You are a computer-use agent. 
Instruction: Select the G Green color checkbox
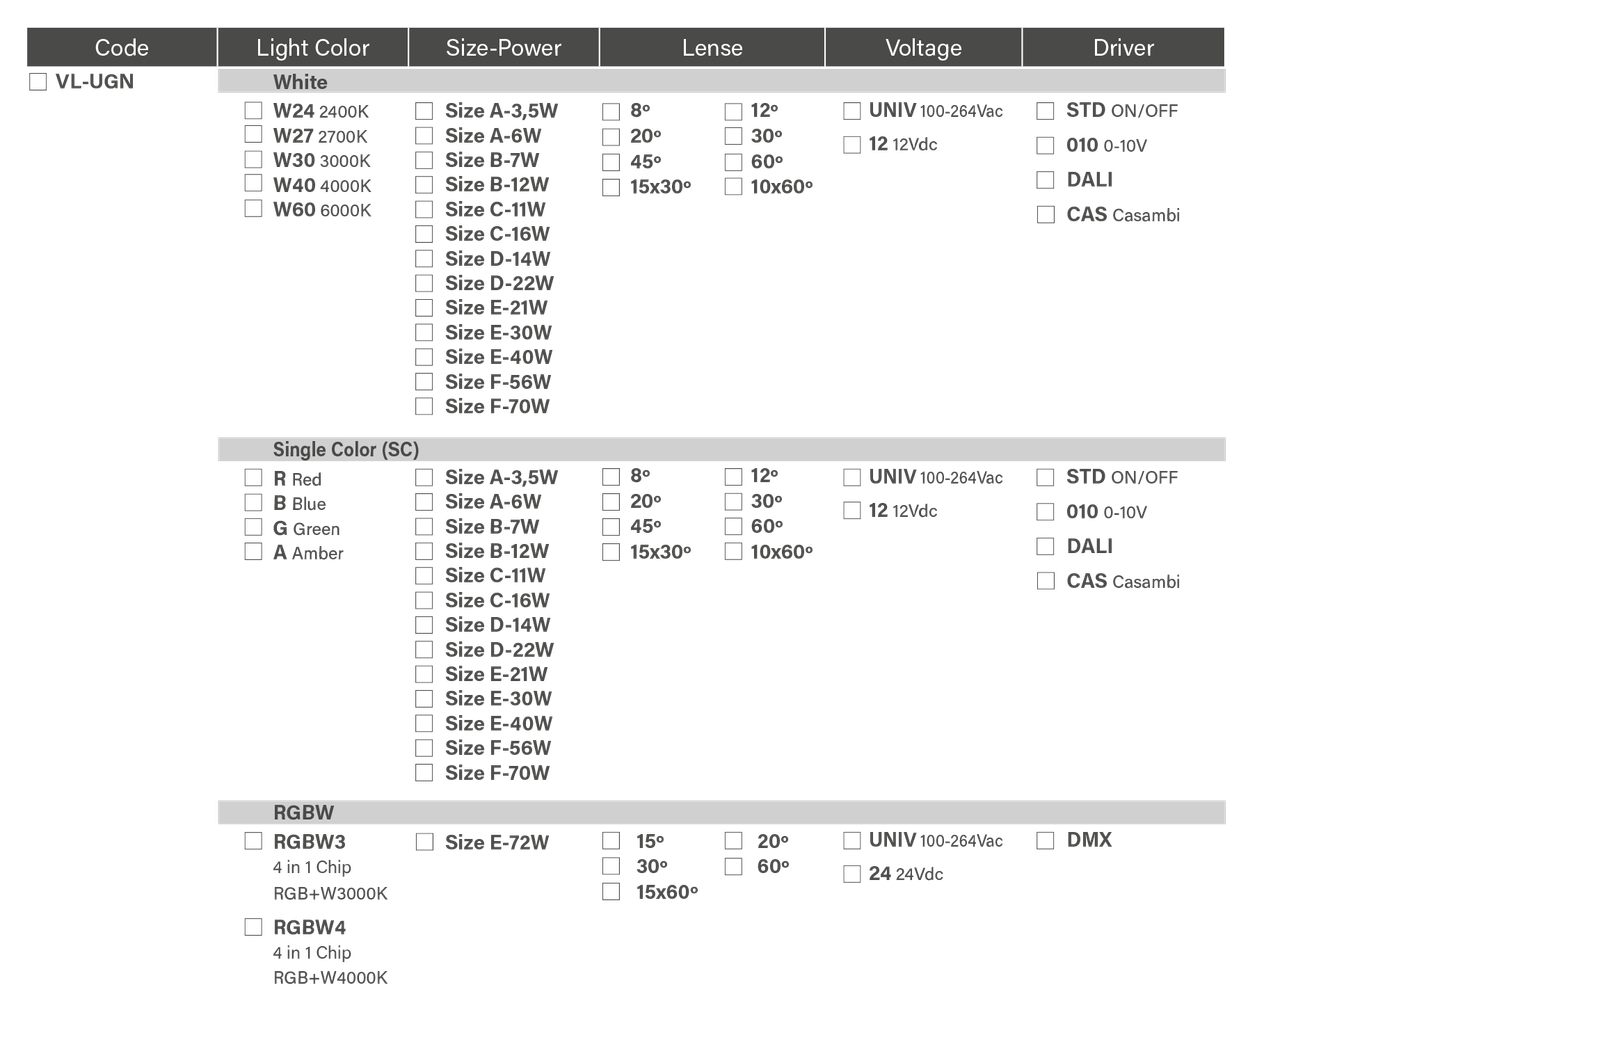tap(254, 527)
